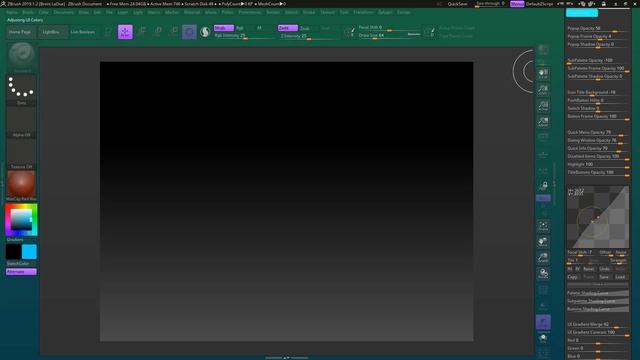
Task: Toggle the Live Boolean button
Action: click(x=82, y=32)
